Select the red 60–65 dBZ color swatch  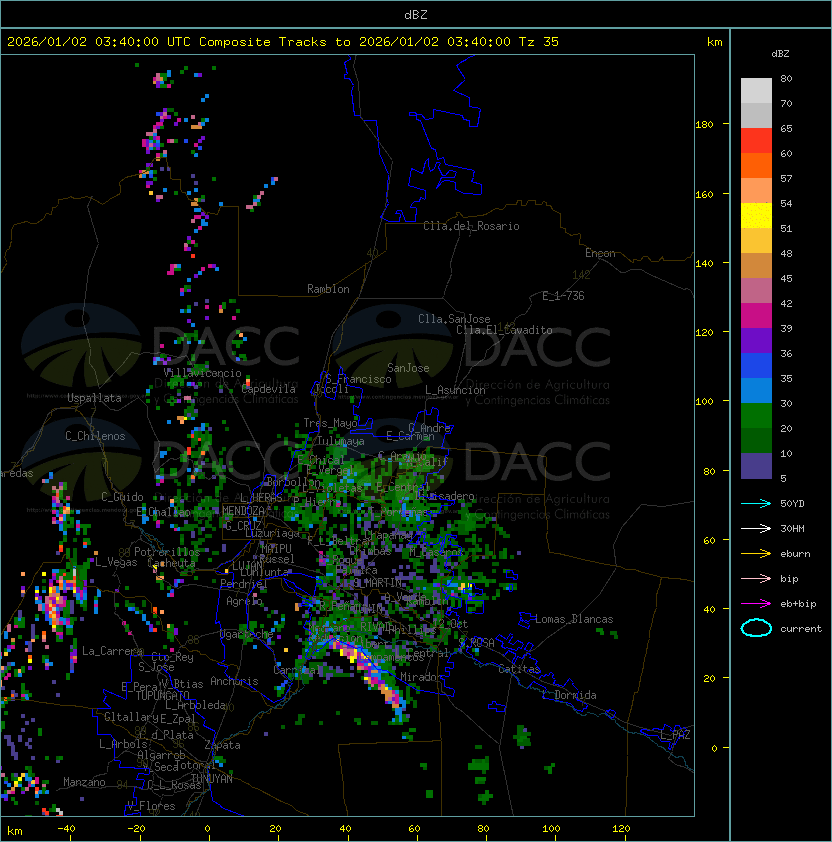[x=756, y=141]
